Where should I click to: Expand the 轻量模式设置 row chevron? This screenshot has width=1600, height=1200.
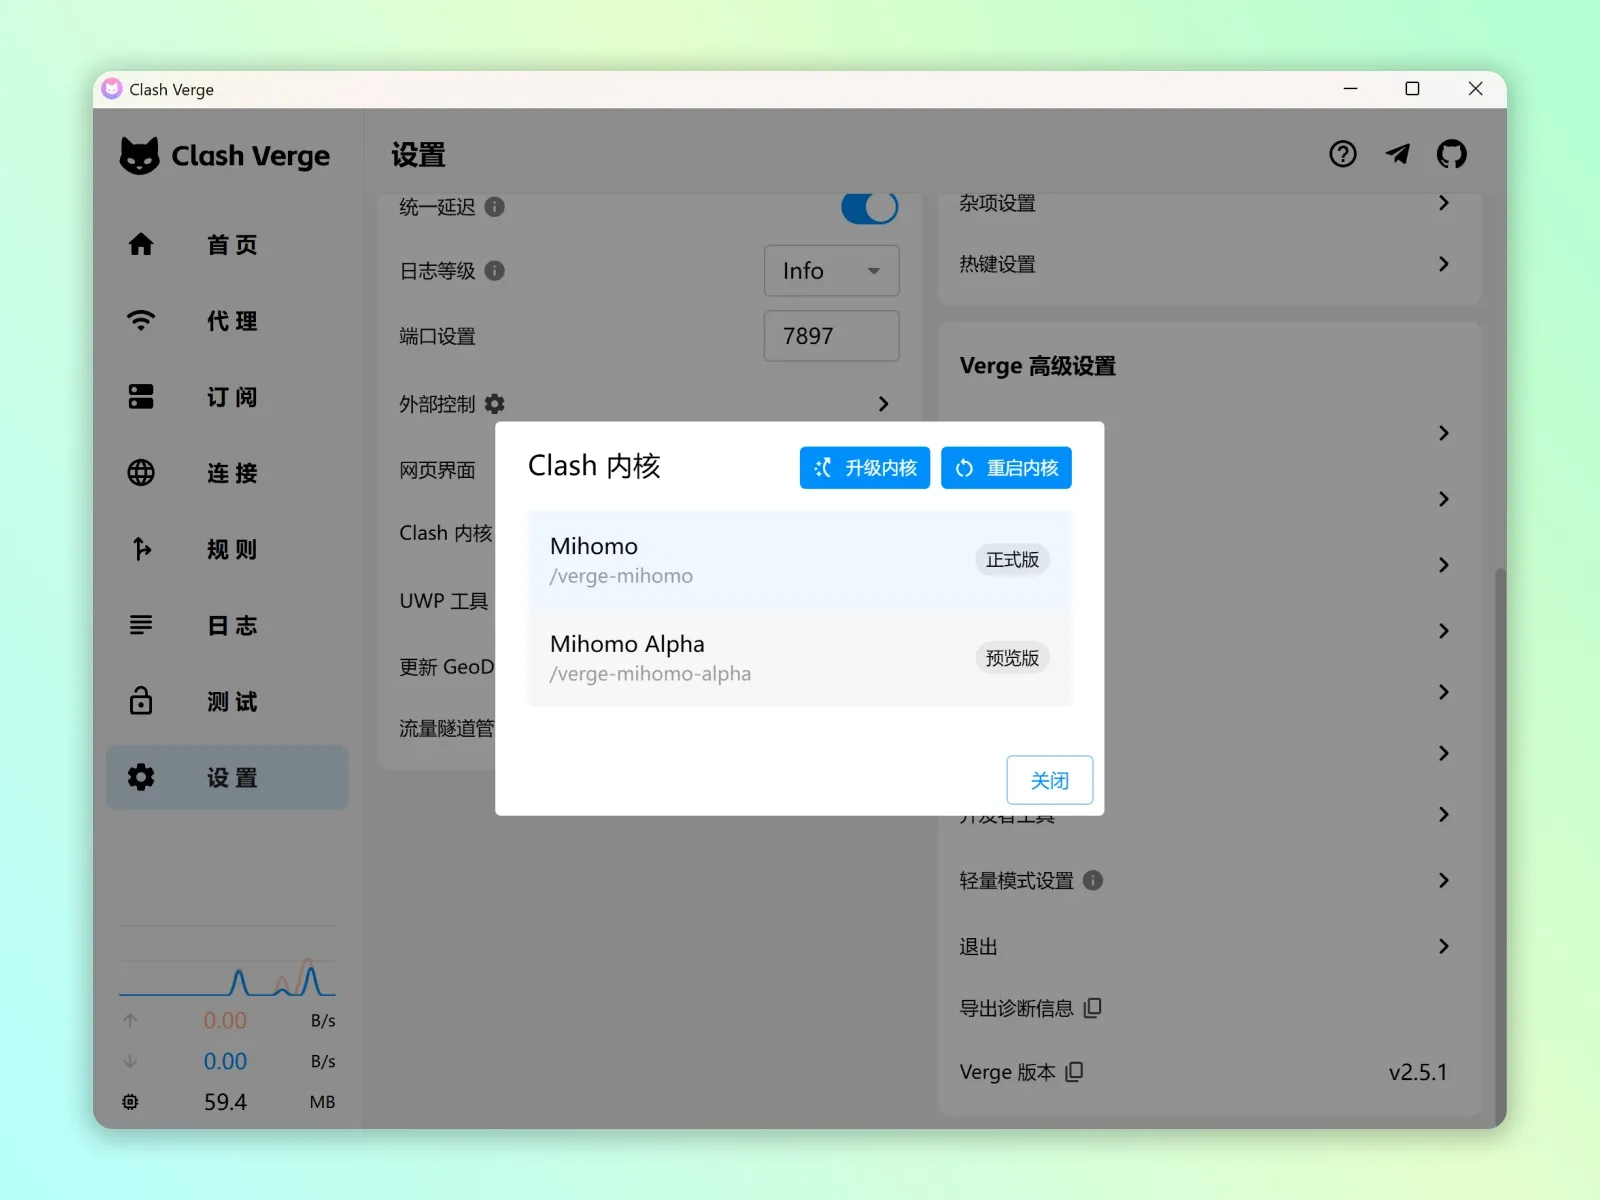coord(1443,880)
